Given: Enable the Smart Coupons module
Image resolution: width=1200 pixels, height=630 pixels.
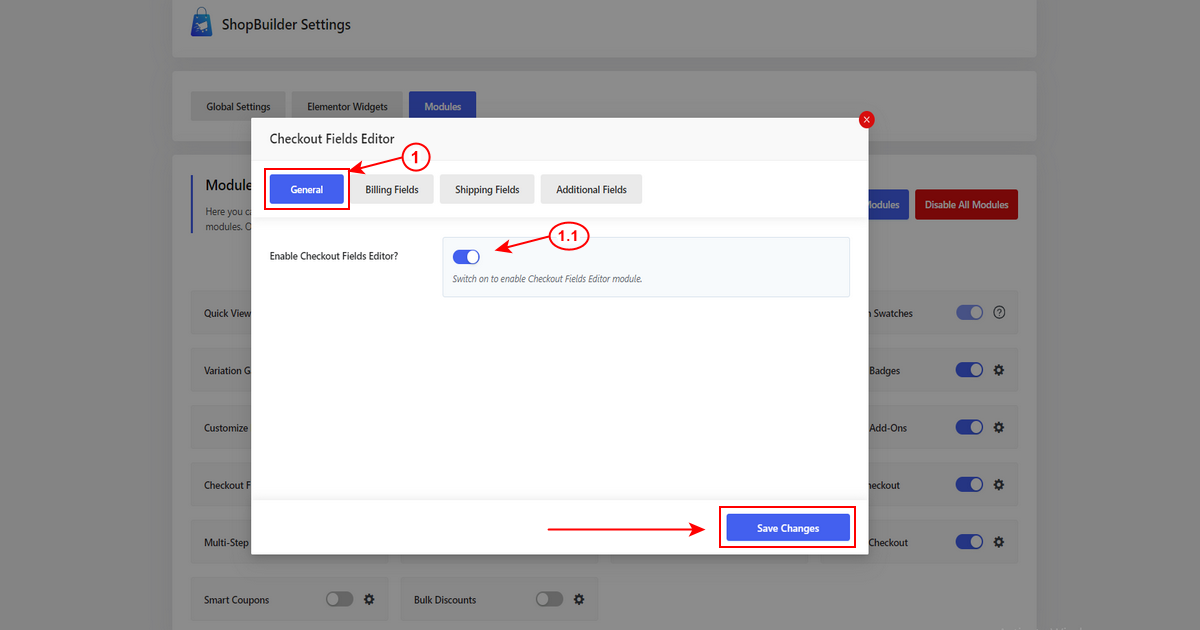Looking at the screenshot, I should point(339,599).
